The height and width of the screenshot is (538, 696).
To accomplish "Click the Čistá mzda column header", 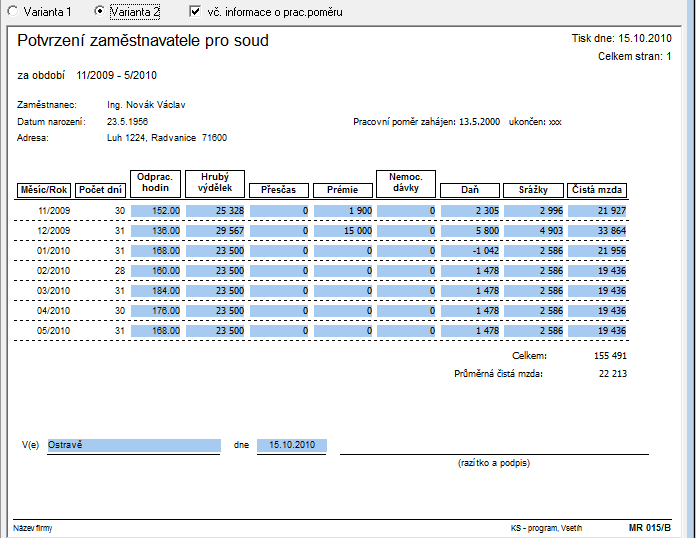I will [x=597, y=190].
